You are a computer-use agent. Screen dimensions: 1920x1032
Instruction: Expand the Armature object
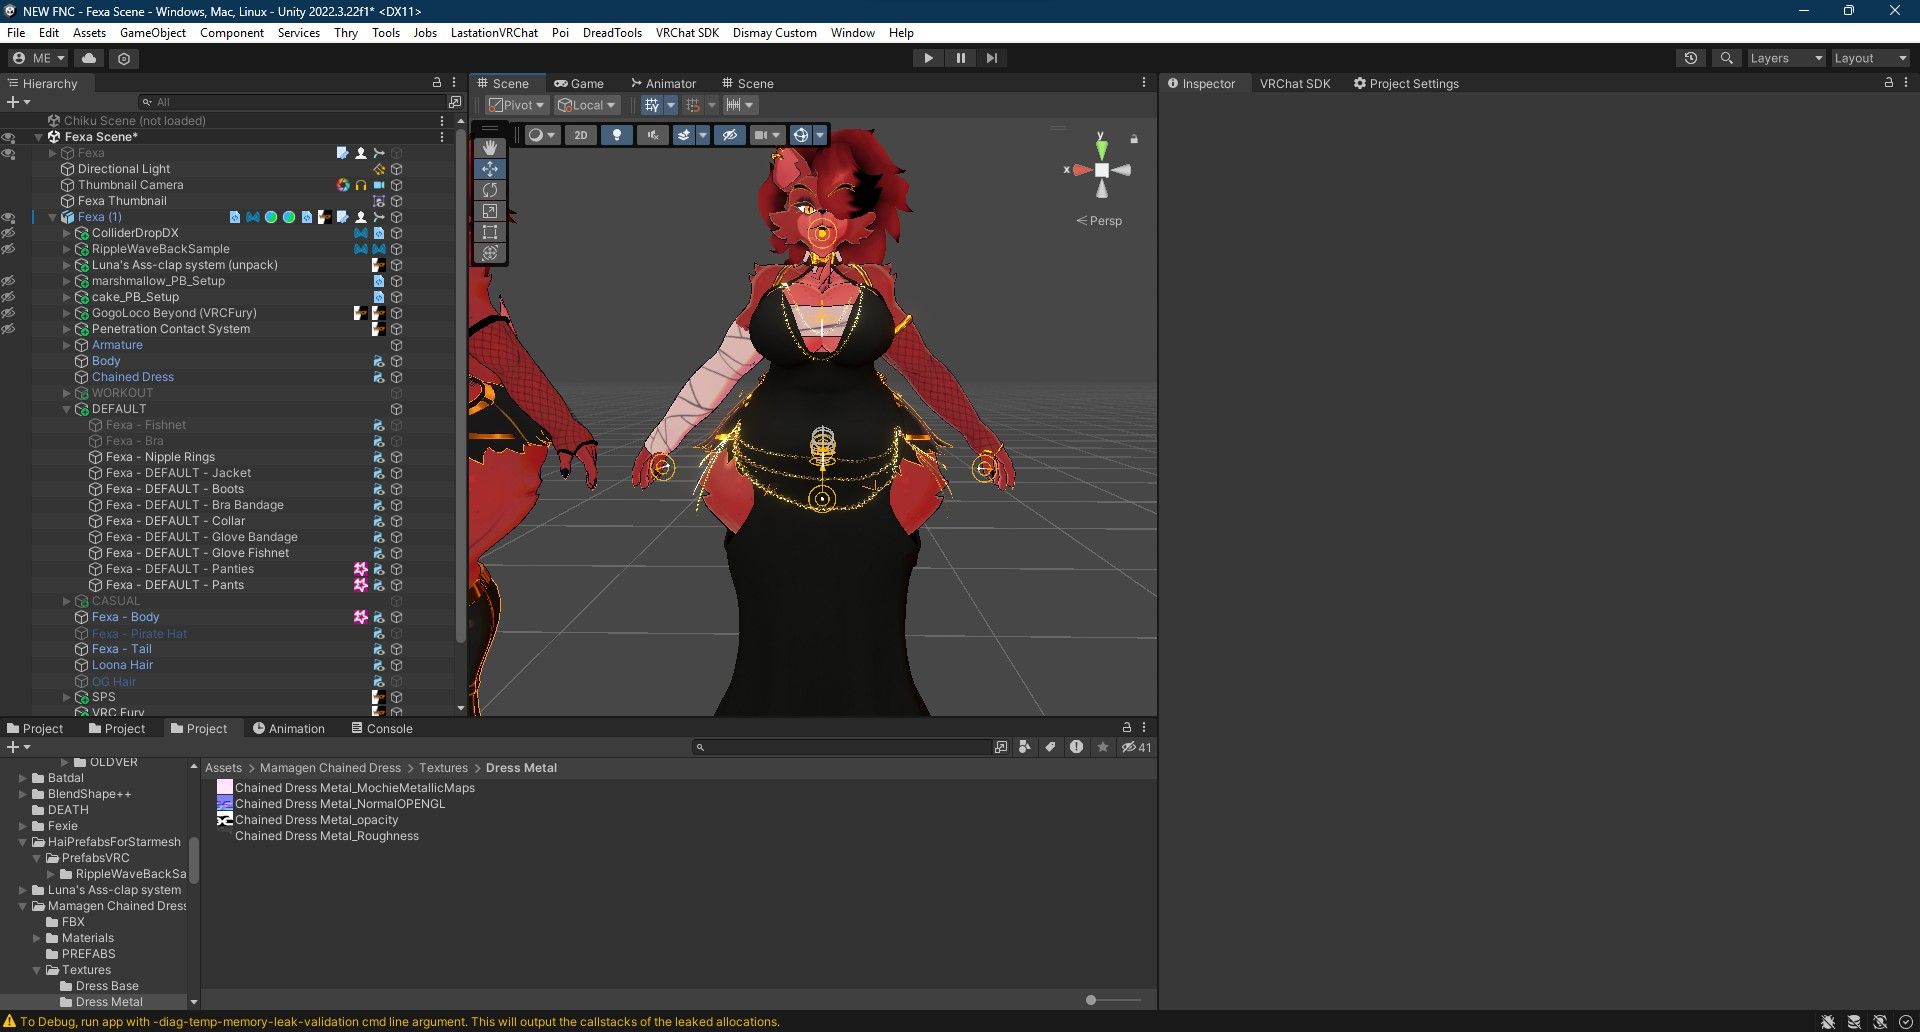click(x=67, y=345)
